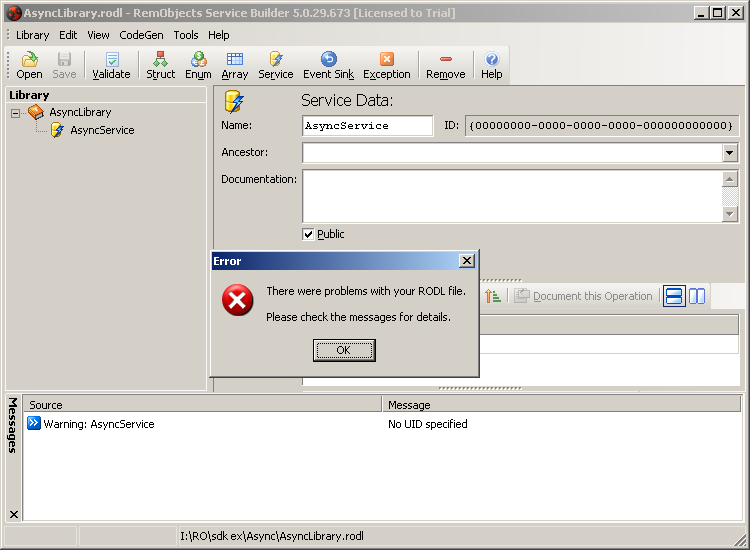Click the service lightning icon beside Service Data
The width and height of the screenshot is (750, 550).
pos(234,102)
